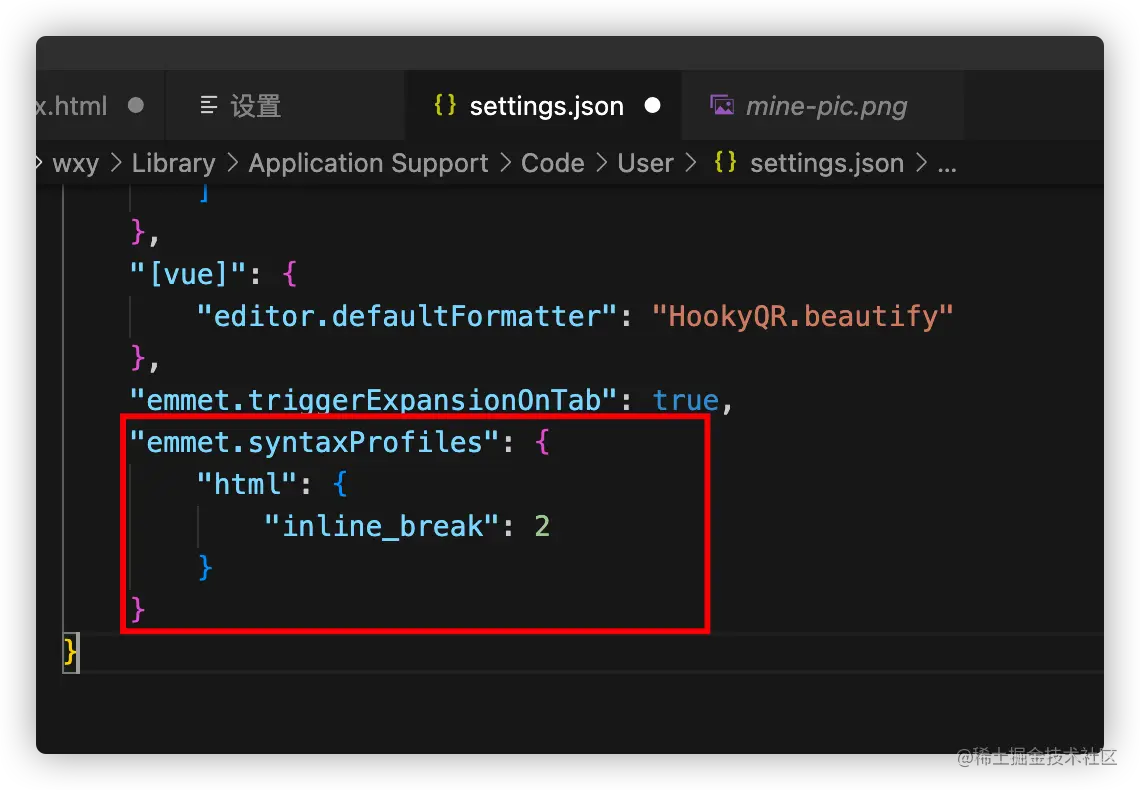The image size is (1140, 790).
Task: Click the image icon on the mine-pic.png tab
Action: point(721,105)
